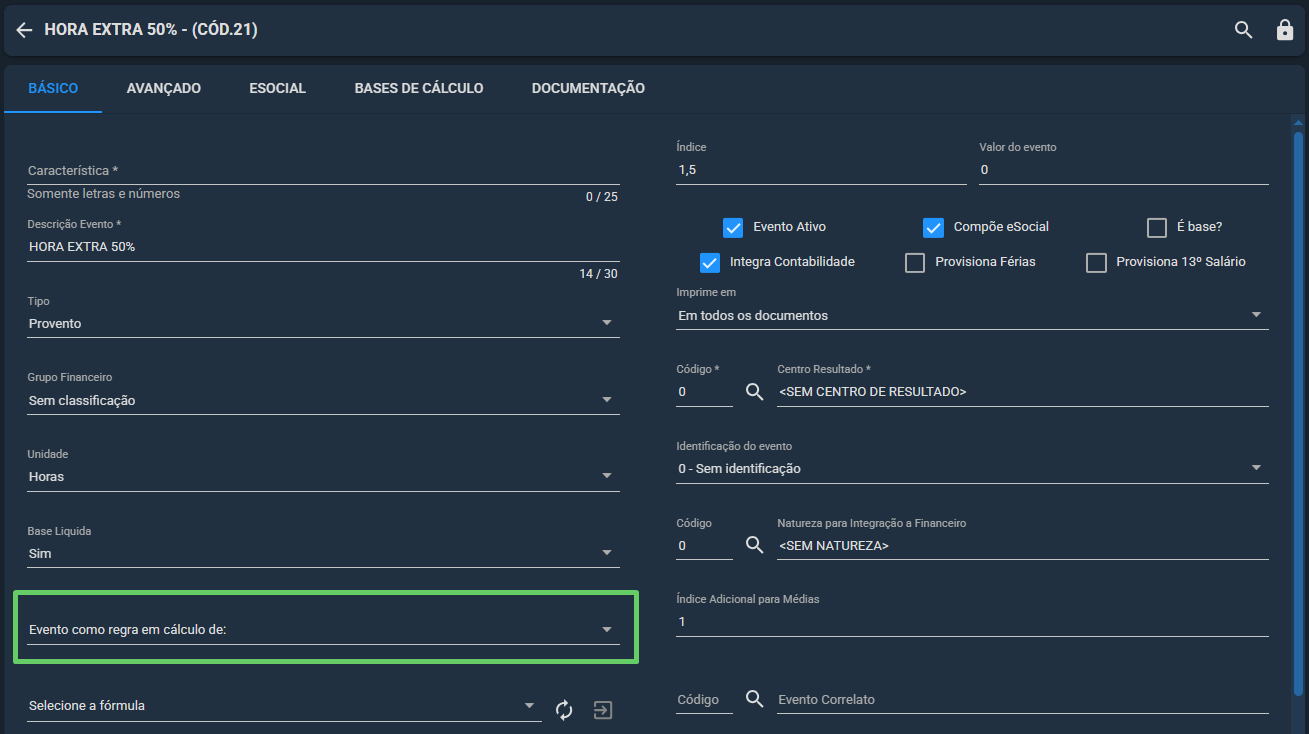Click the refresh formula icon
The width and height of the screenshot is (1309, 734).
click(564, 710)
